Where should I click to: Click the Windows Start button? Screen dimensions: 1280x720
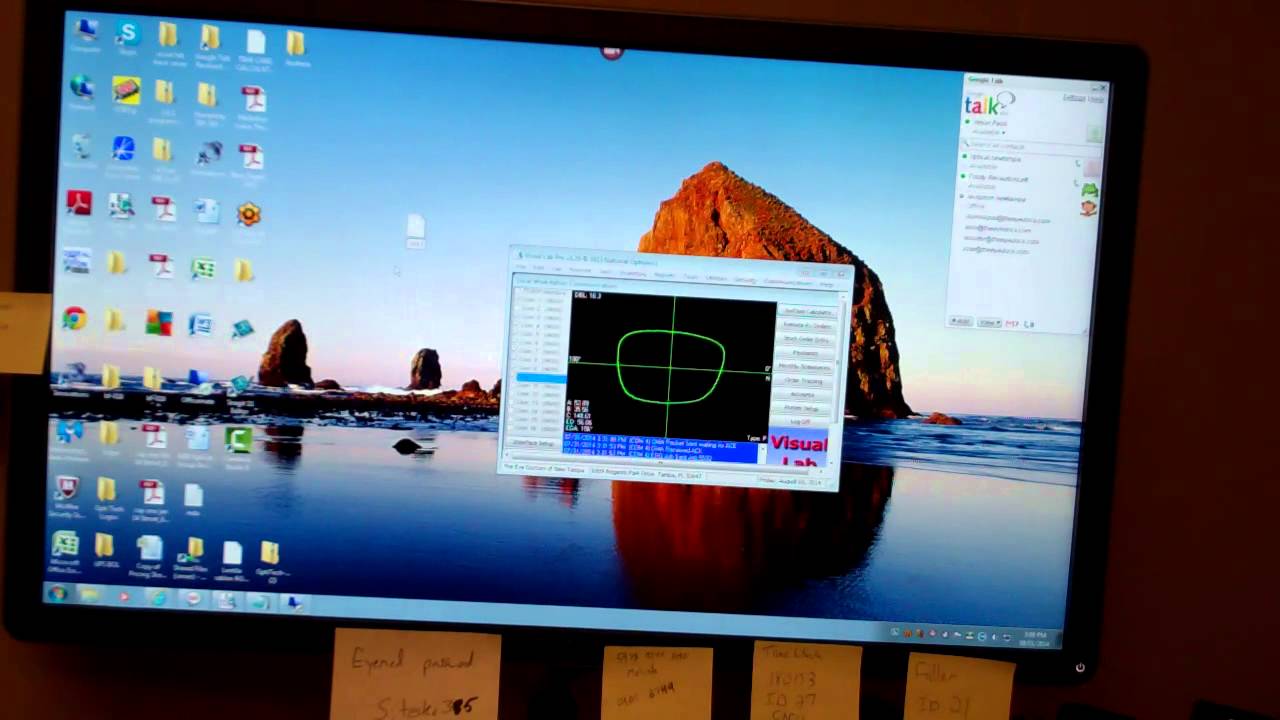pos(57,594)
